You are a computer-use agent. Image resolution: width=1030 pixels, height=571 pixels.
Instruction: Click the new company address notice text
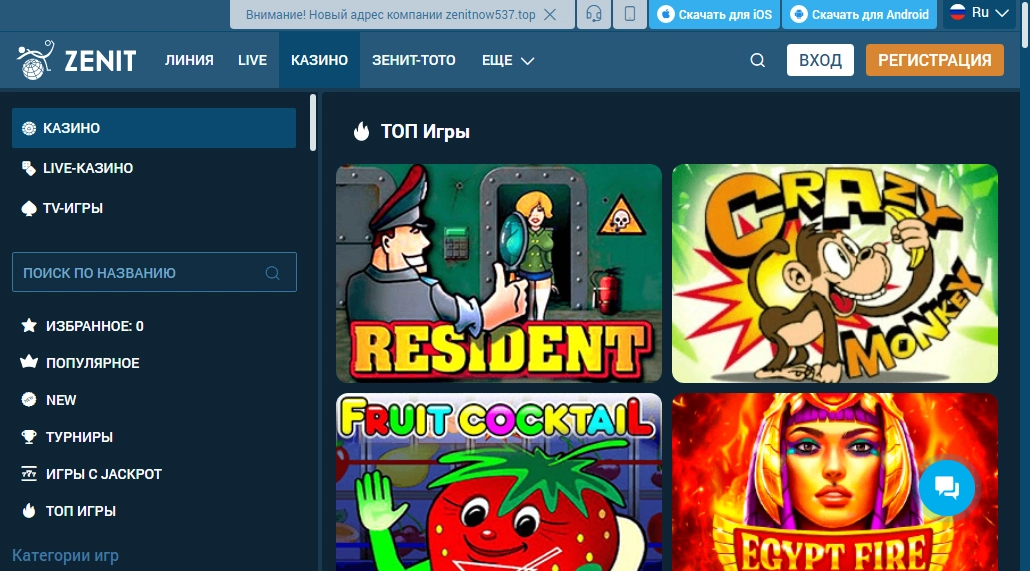pyautogui.click(x=390, y=14)
